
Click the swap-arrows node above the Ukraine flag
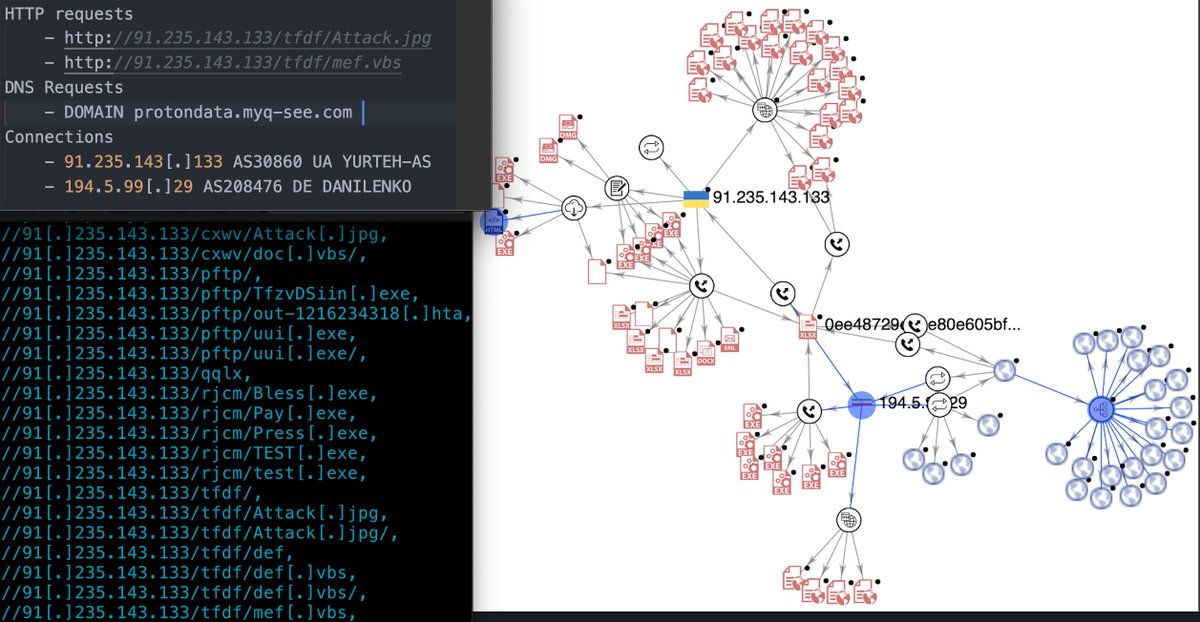click(651, 148)
